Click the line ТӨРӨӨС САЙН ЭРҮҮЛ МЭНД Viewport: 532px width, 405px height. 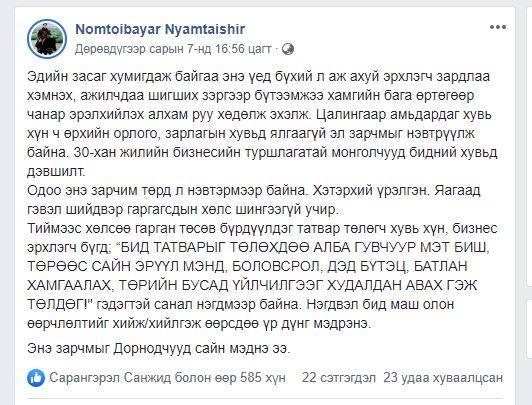[x=247, y=267]
